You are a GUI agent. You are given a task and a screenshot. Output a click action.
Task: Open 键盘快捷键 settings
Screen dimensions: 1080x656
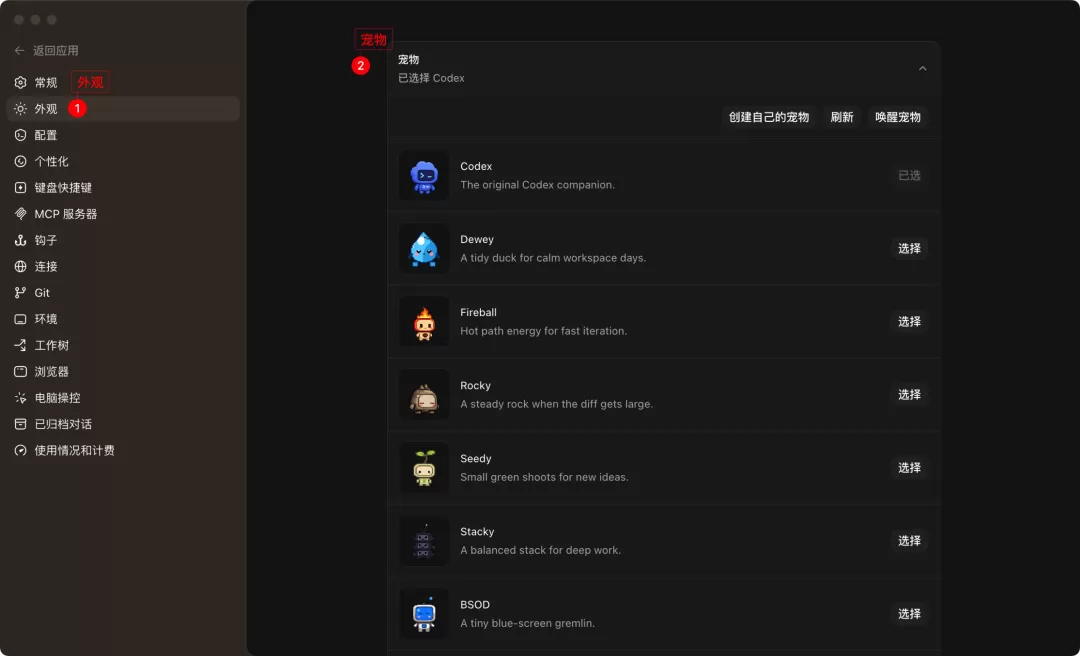click(x=63, y=187)
